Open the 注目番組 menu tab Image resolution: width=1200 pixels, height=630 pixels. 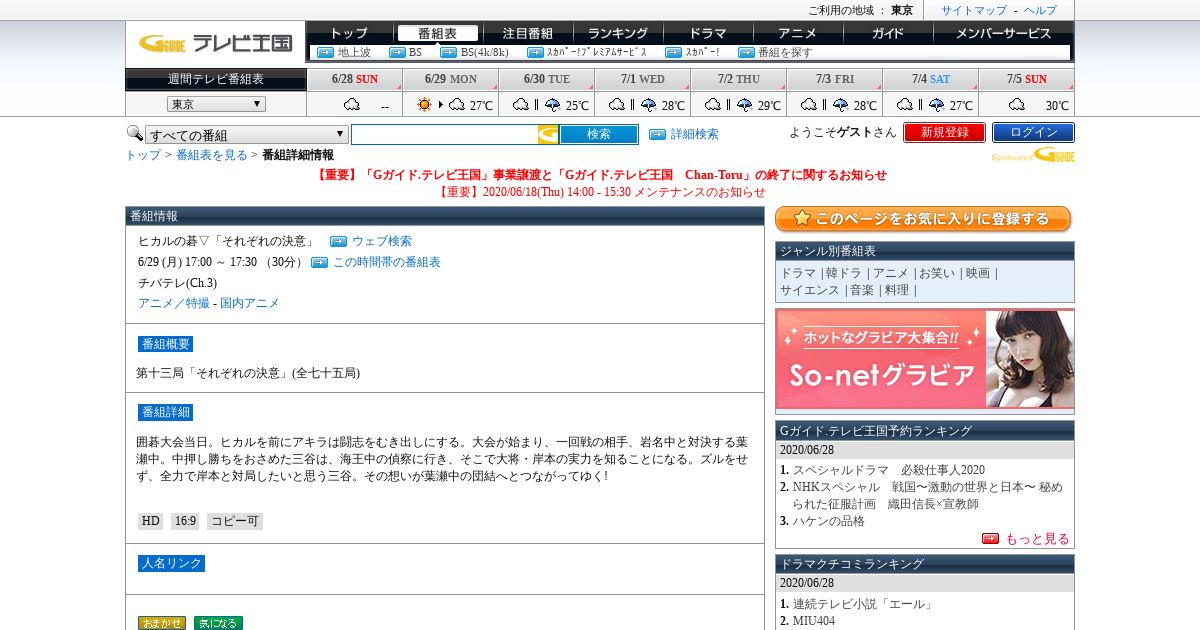528,33
